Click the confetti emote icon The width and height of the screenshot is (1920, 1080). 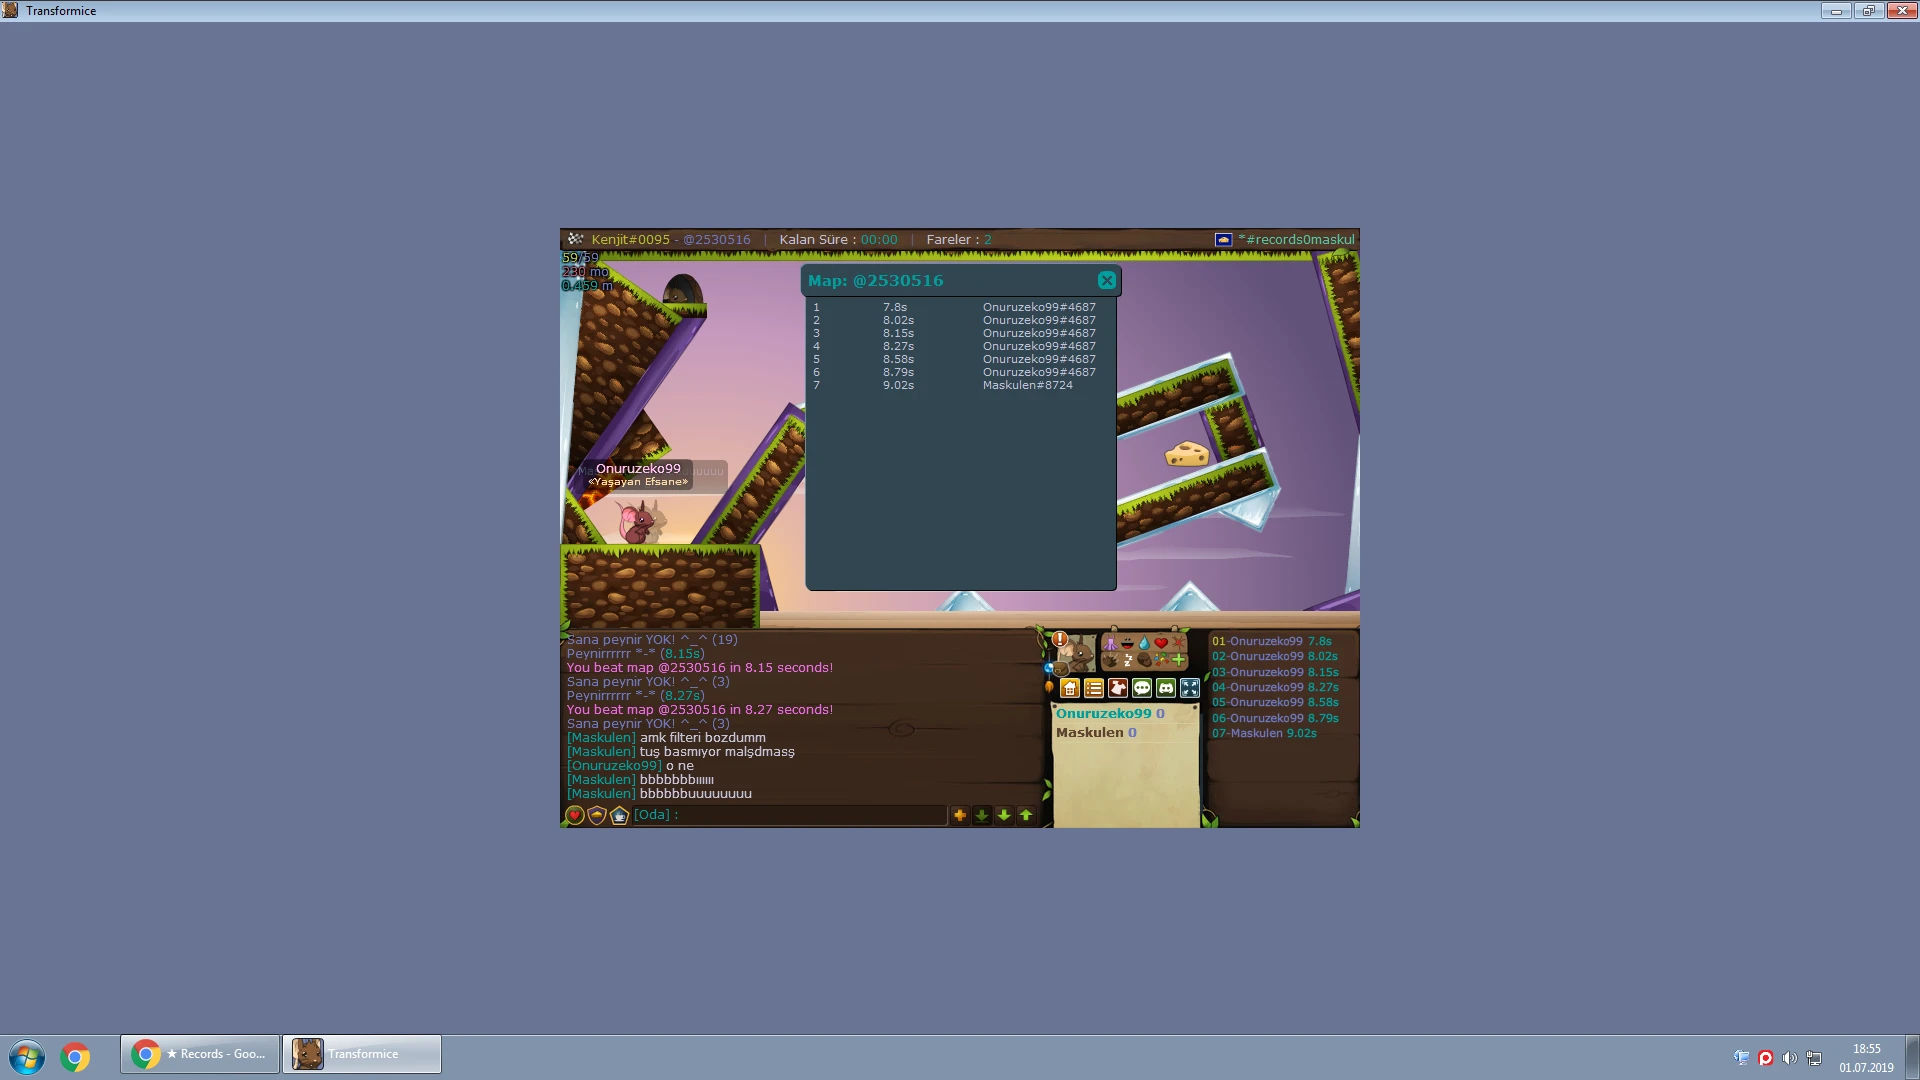pyautogui.click(x=1161, y=660)
